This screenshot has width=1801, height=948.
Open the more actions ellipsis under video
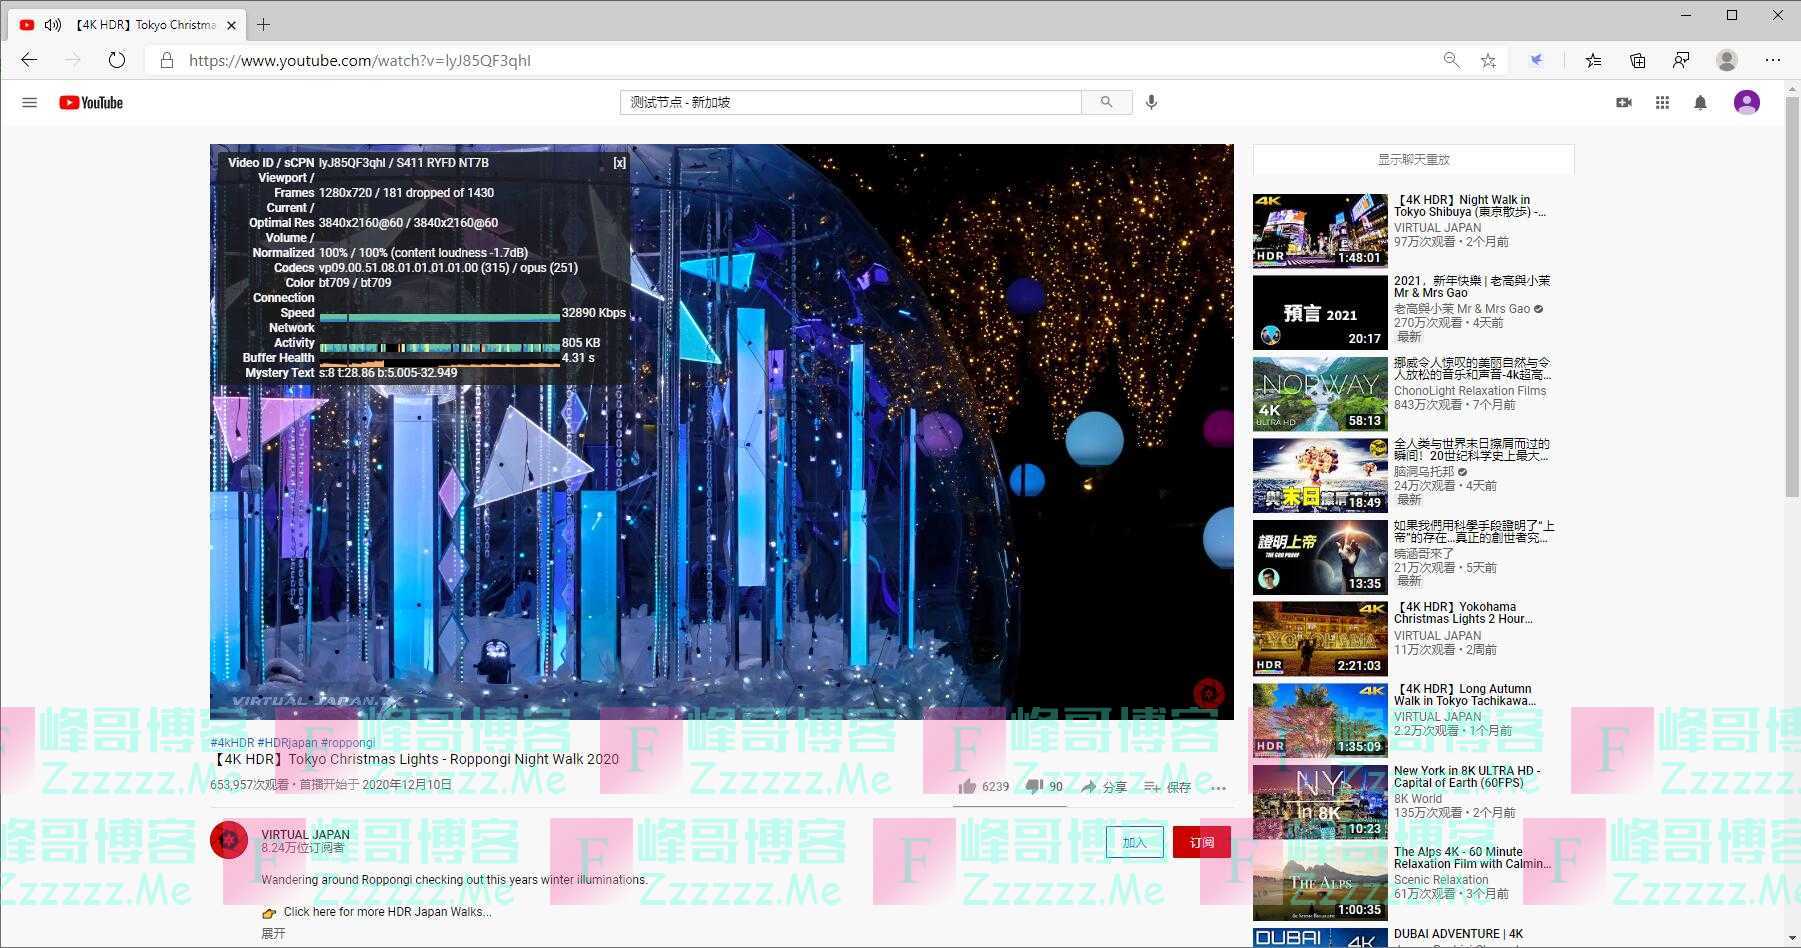pyautogui.click(x=1218, y=788)
